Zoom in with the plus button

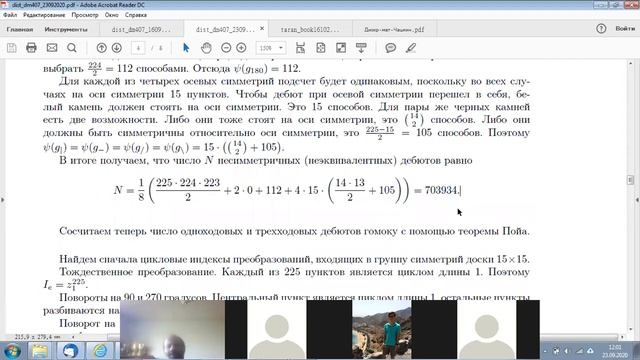pyautogui.click(x=241, y=48)
